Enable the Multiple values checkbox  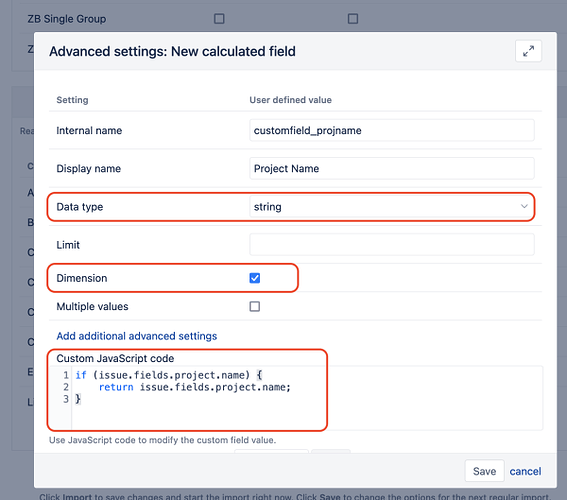pos(255,307)
